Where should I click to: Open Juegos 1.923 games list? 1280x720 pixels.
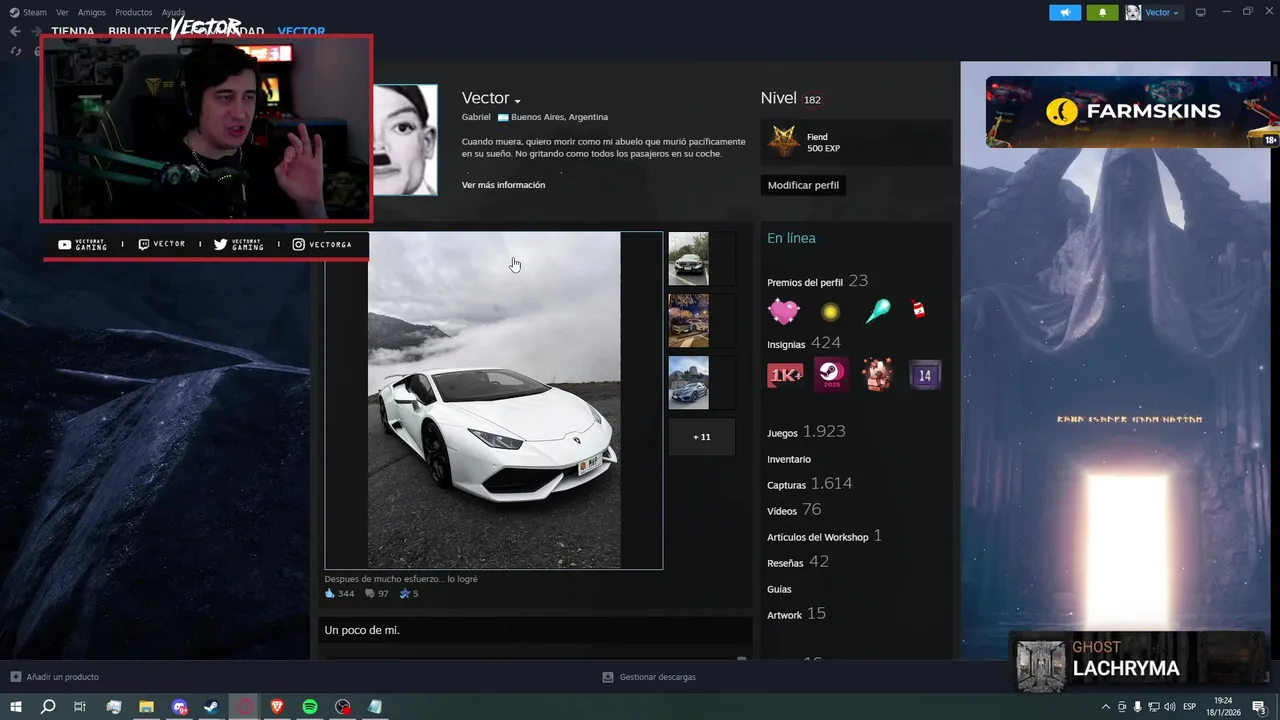click(806, 432)
